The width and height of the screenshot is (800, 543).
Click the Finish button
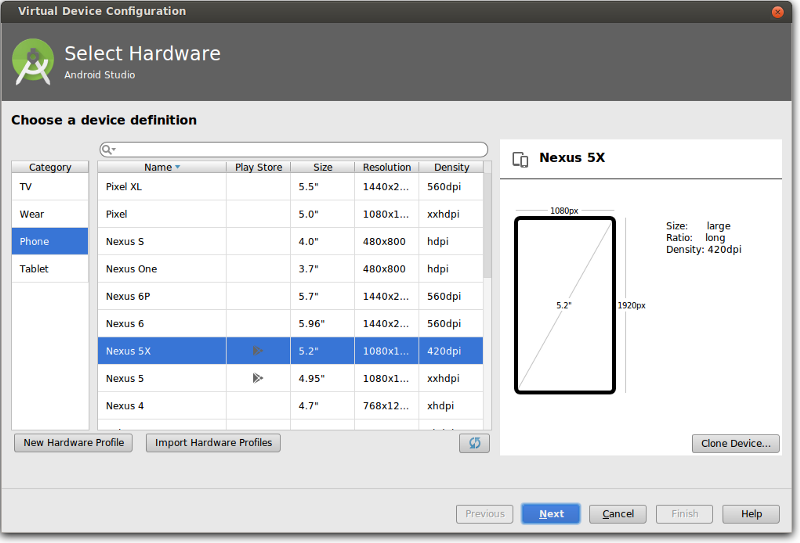pos(684,514)
